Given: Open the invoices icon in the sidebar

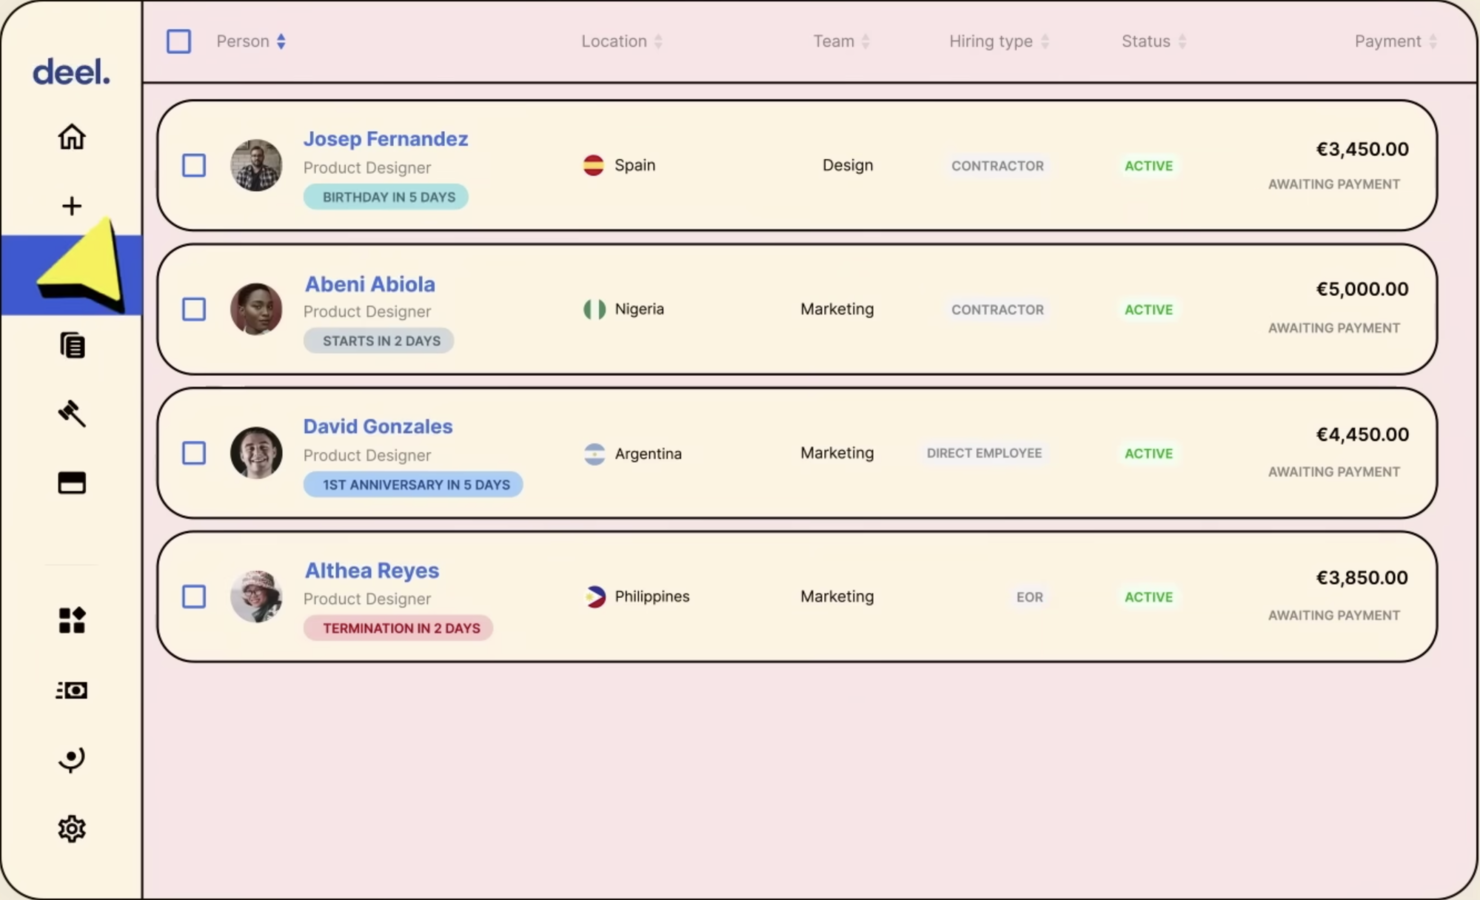Looking at the screenshot, I should [71, 689].
